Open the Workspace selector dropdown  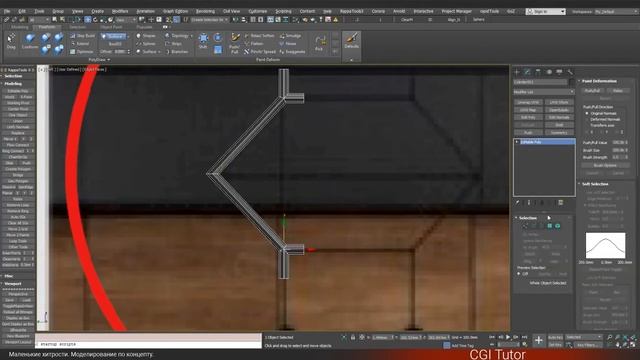point(616,11)
